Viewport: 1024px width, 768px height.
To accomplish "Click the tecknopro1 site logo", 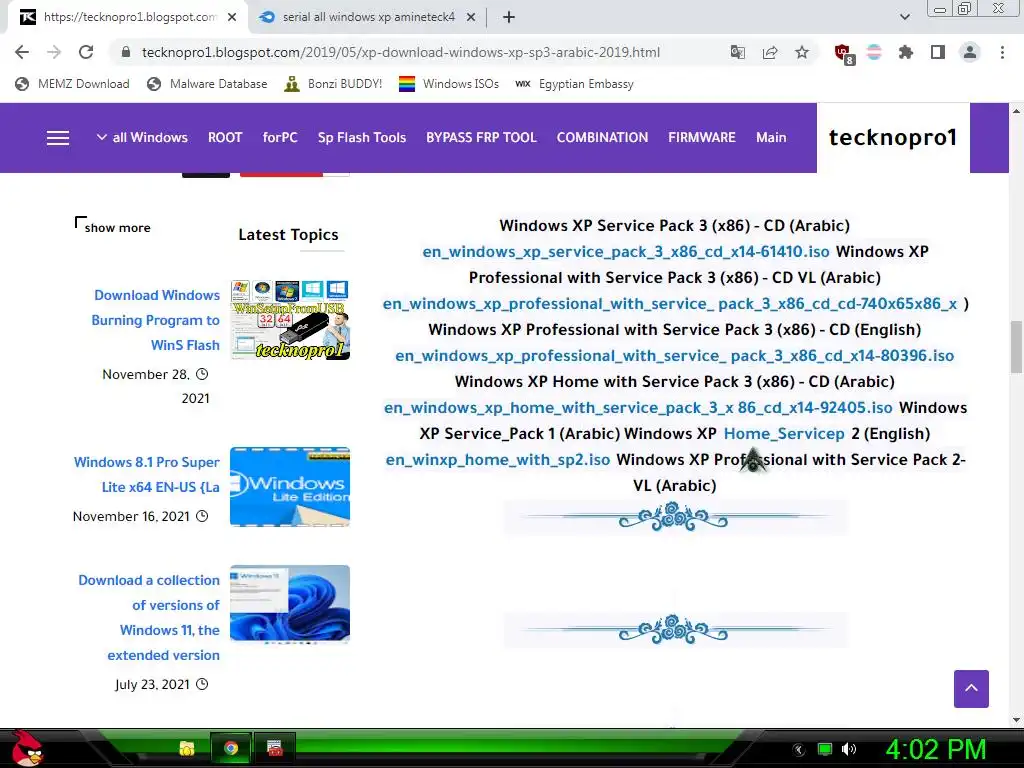I will coord(893,137).
